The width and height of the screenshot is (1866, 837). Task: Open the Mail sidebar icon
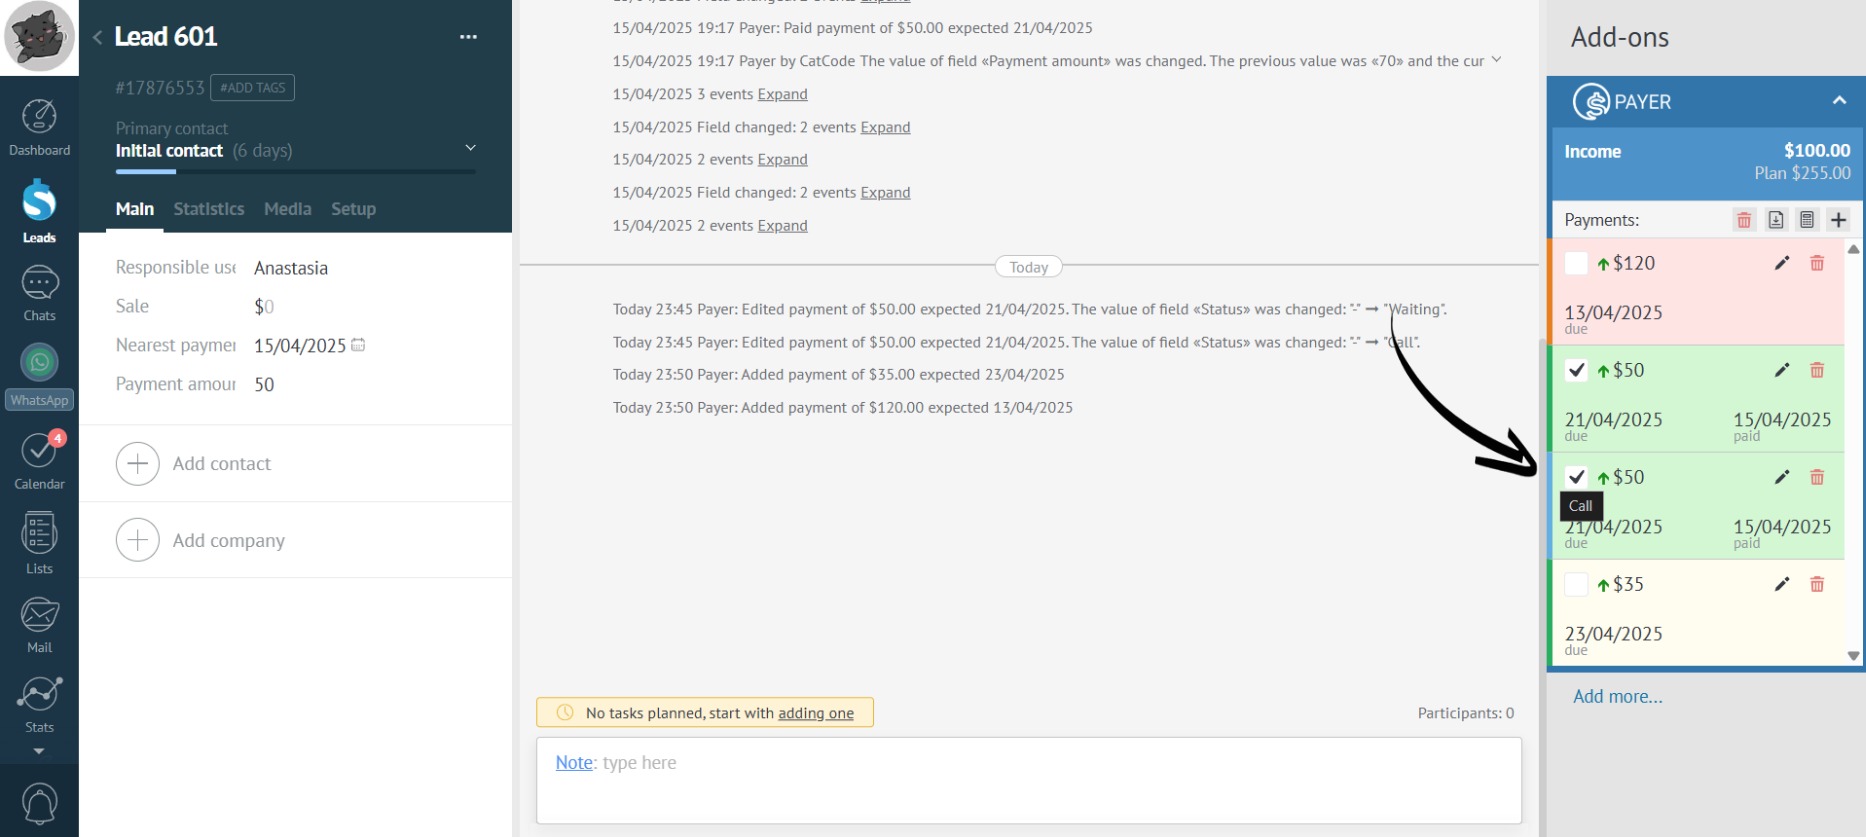pyautogui.click(x=39, y=624)
